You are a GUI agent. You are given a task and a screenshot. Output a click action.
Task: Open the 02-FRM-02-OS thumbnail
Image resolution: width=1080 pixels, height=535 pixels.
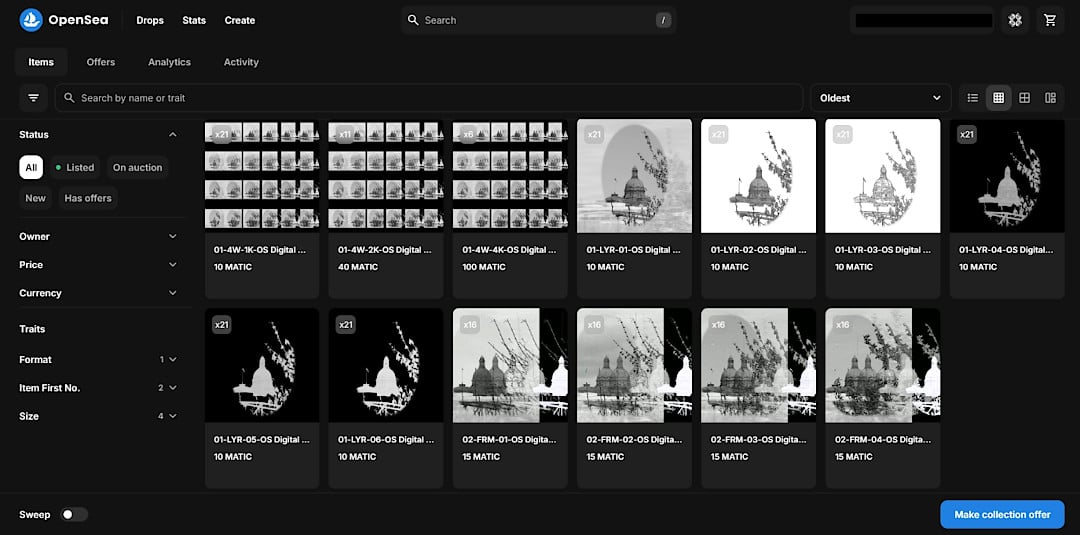(x=634, y=365)
